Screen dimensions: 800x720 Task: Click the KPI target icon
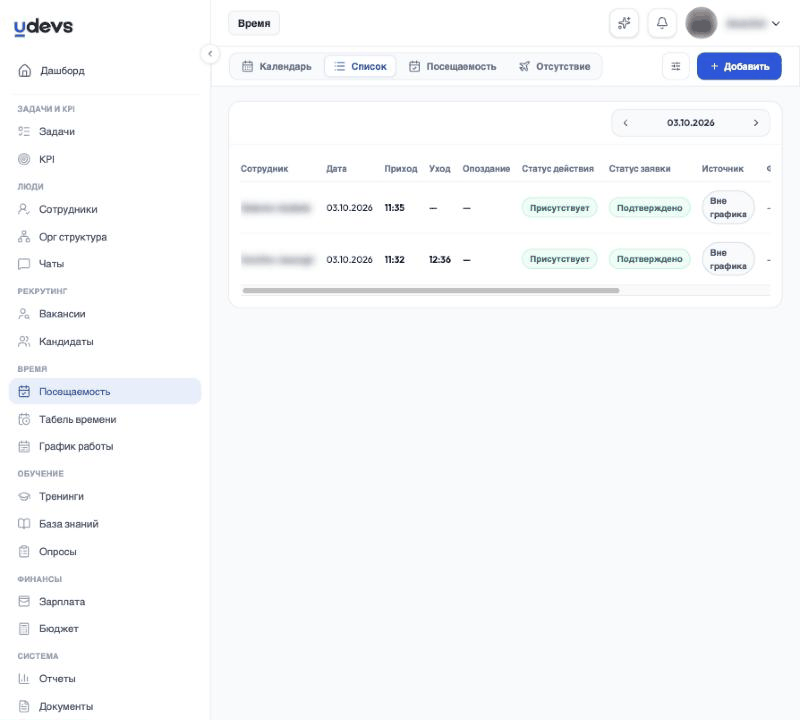click(x=24, y=159)
